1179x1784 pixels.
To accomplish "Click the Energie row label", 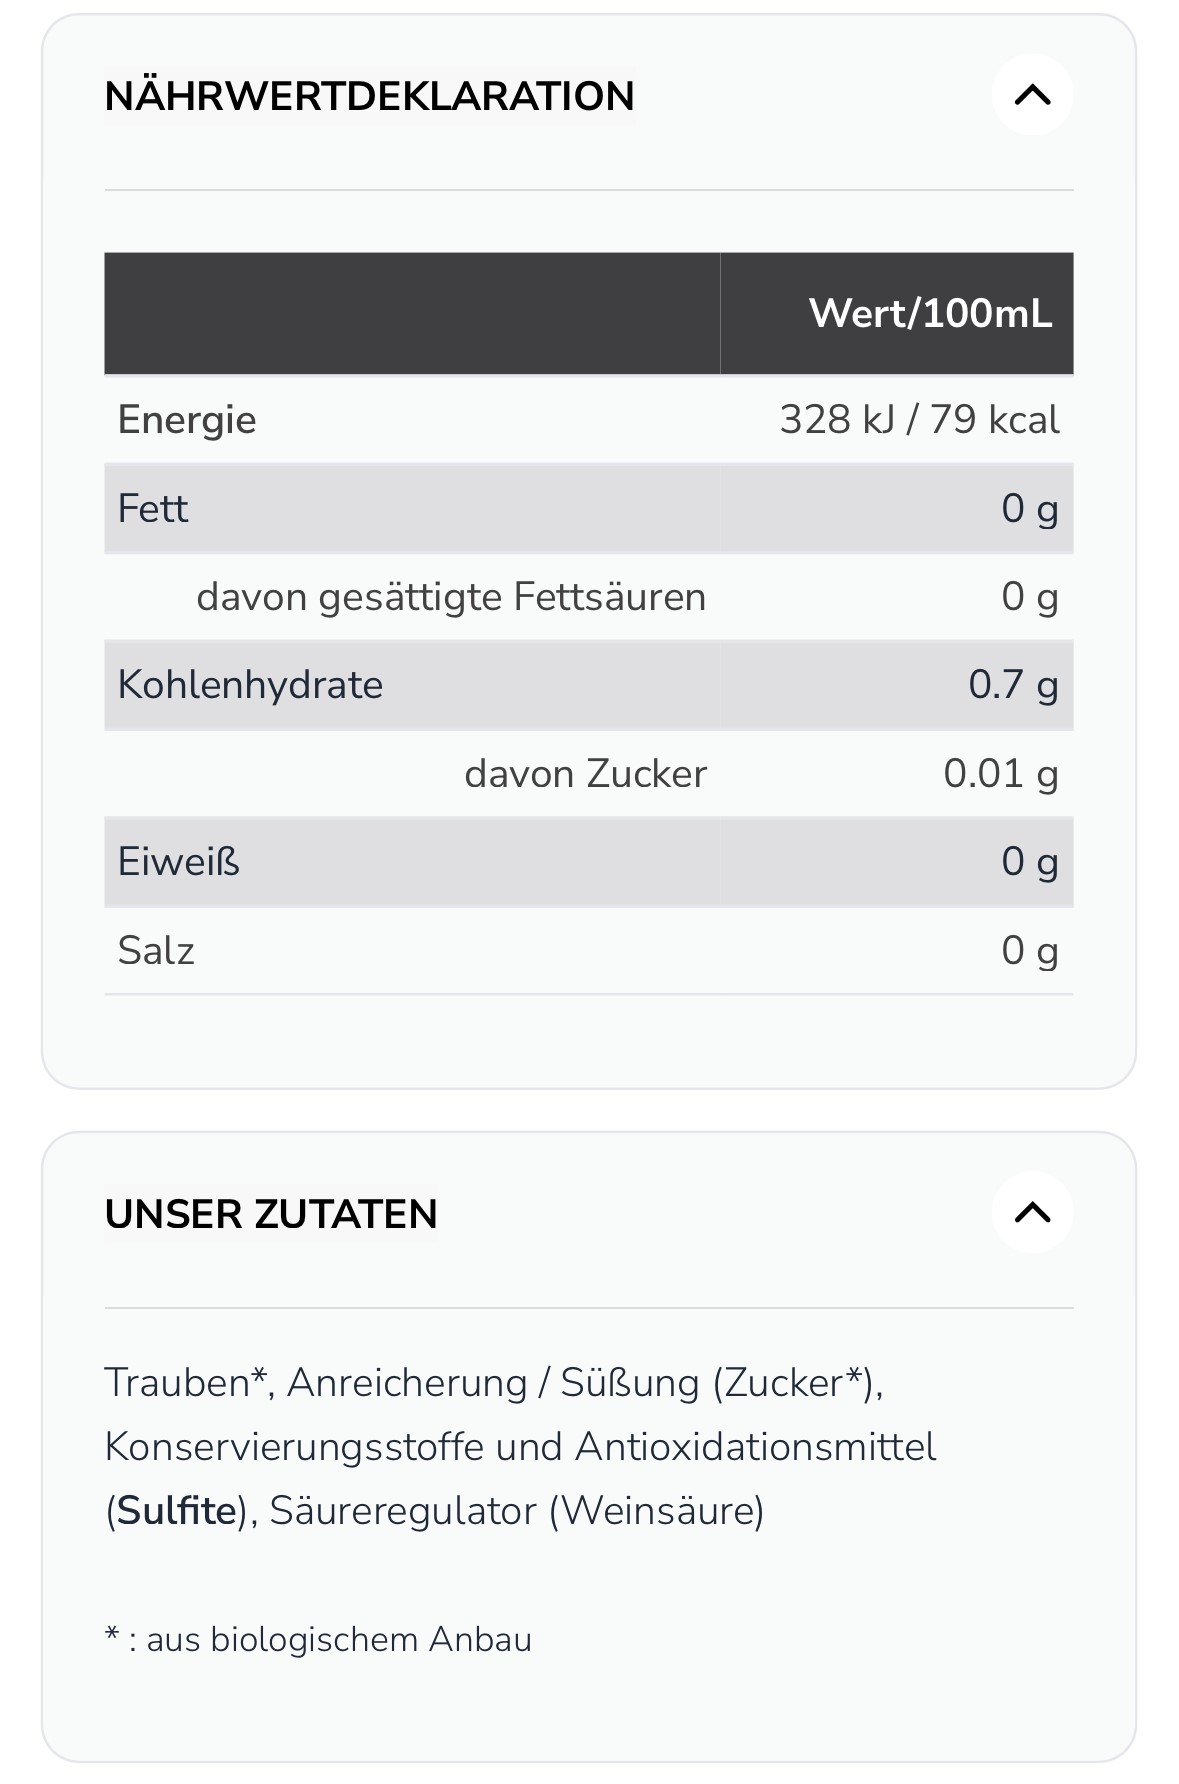I will [187, 420].
